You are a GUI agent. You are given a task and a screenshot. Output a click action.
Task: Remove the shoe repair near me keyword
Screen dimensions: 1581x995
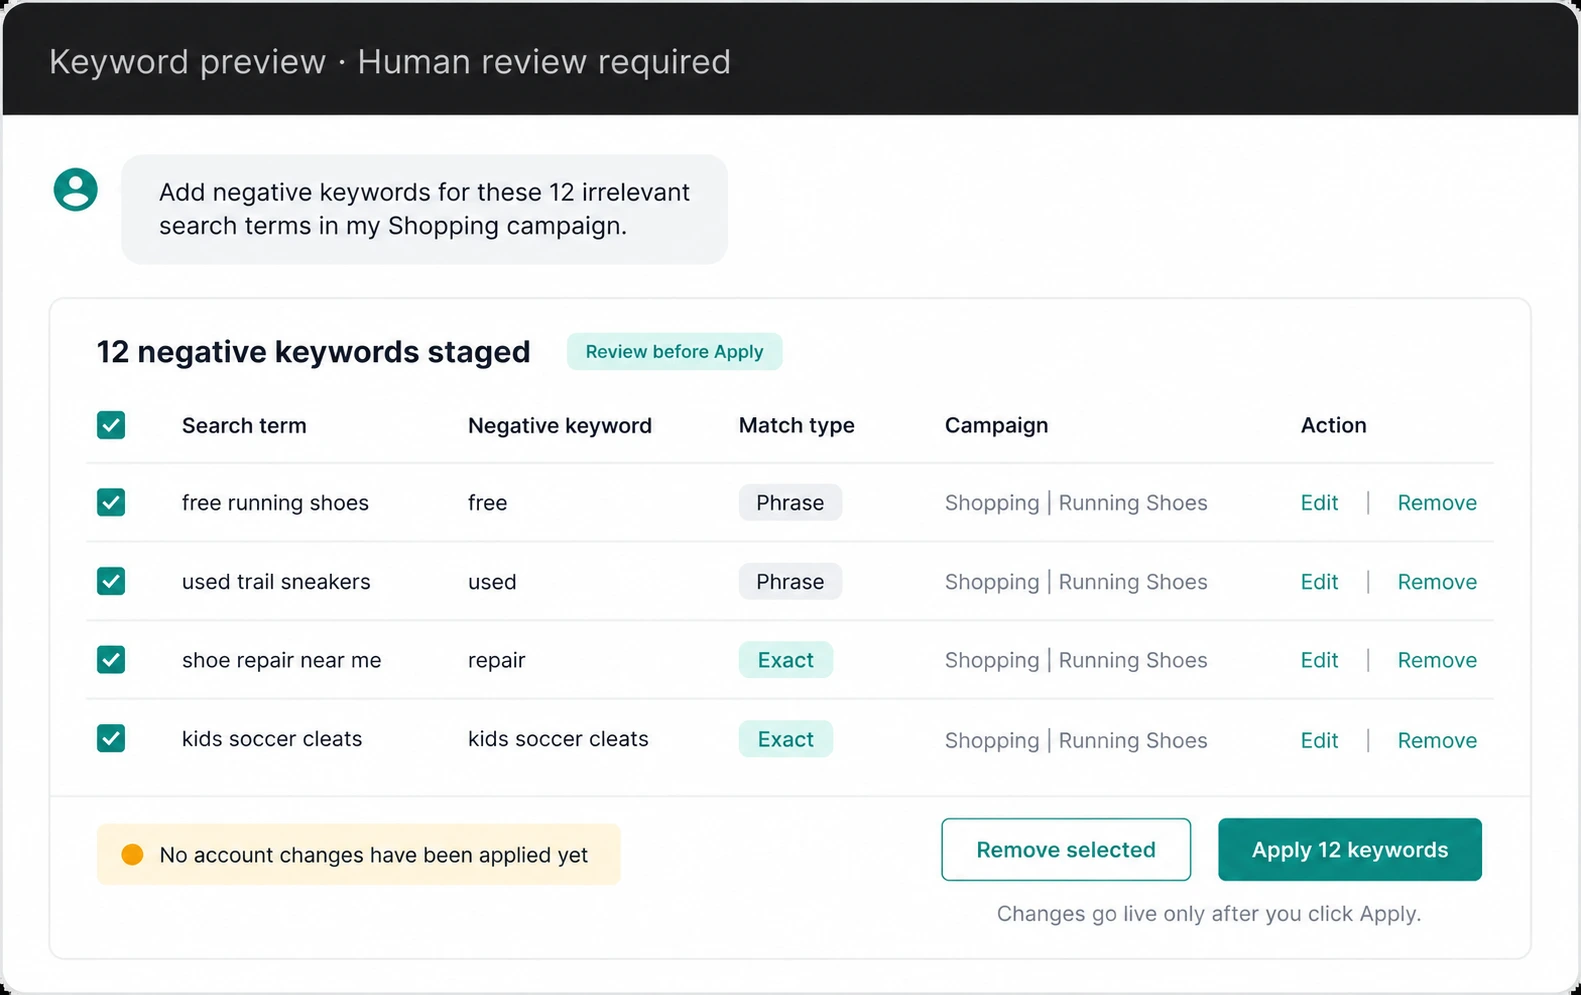point(1437,660)
